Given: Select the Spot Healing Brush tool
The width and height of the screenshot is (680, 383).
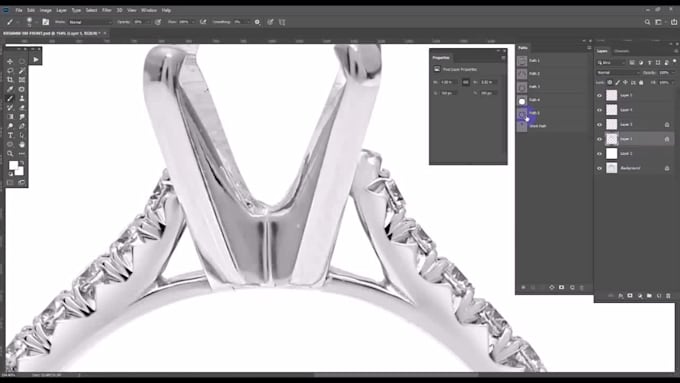Looking at the screenshot, I should [x=22, y=89].
